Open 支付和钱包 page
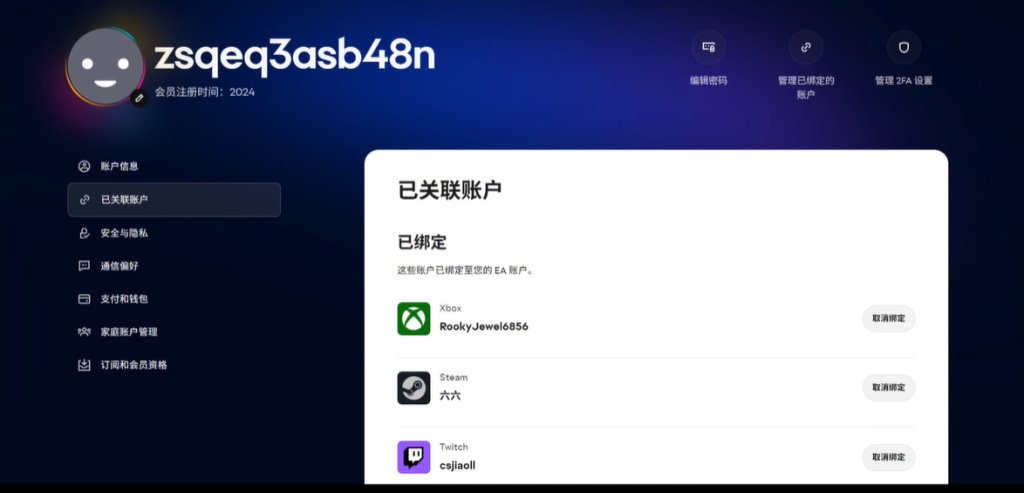This screenshot has height=493, width=1024. pyautogui.click(x=124, y=299)
